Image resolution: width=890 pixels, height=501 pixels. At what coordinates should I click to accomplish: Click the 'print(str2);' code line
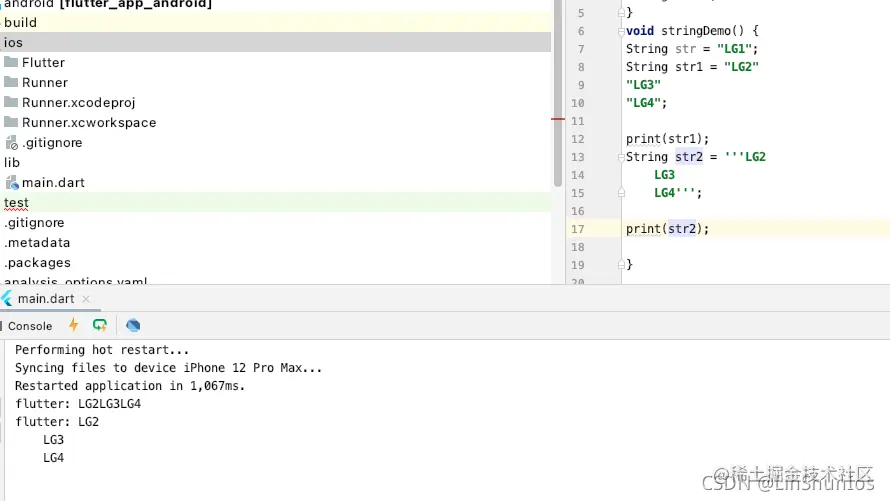click(668, 229)
